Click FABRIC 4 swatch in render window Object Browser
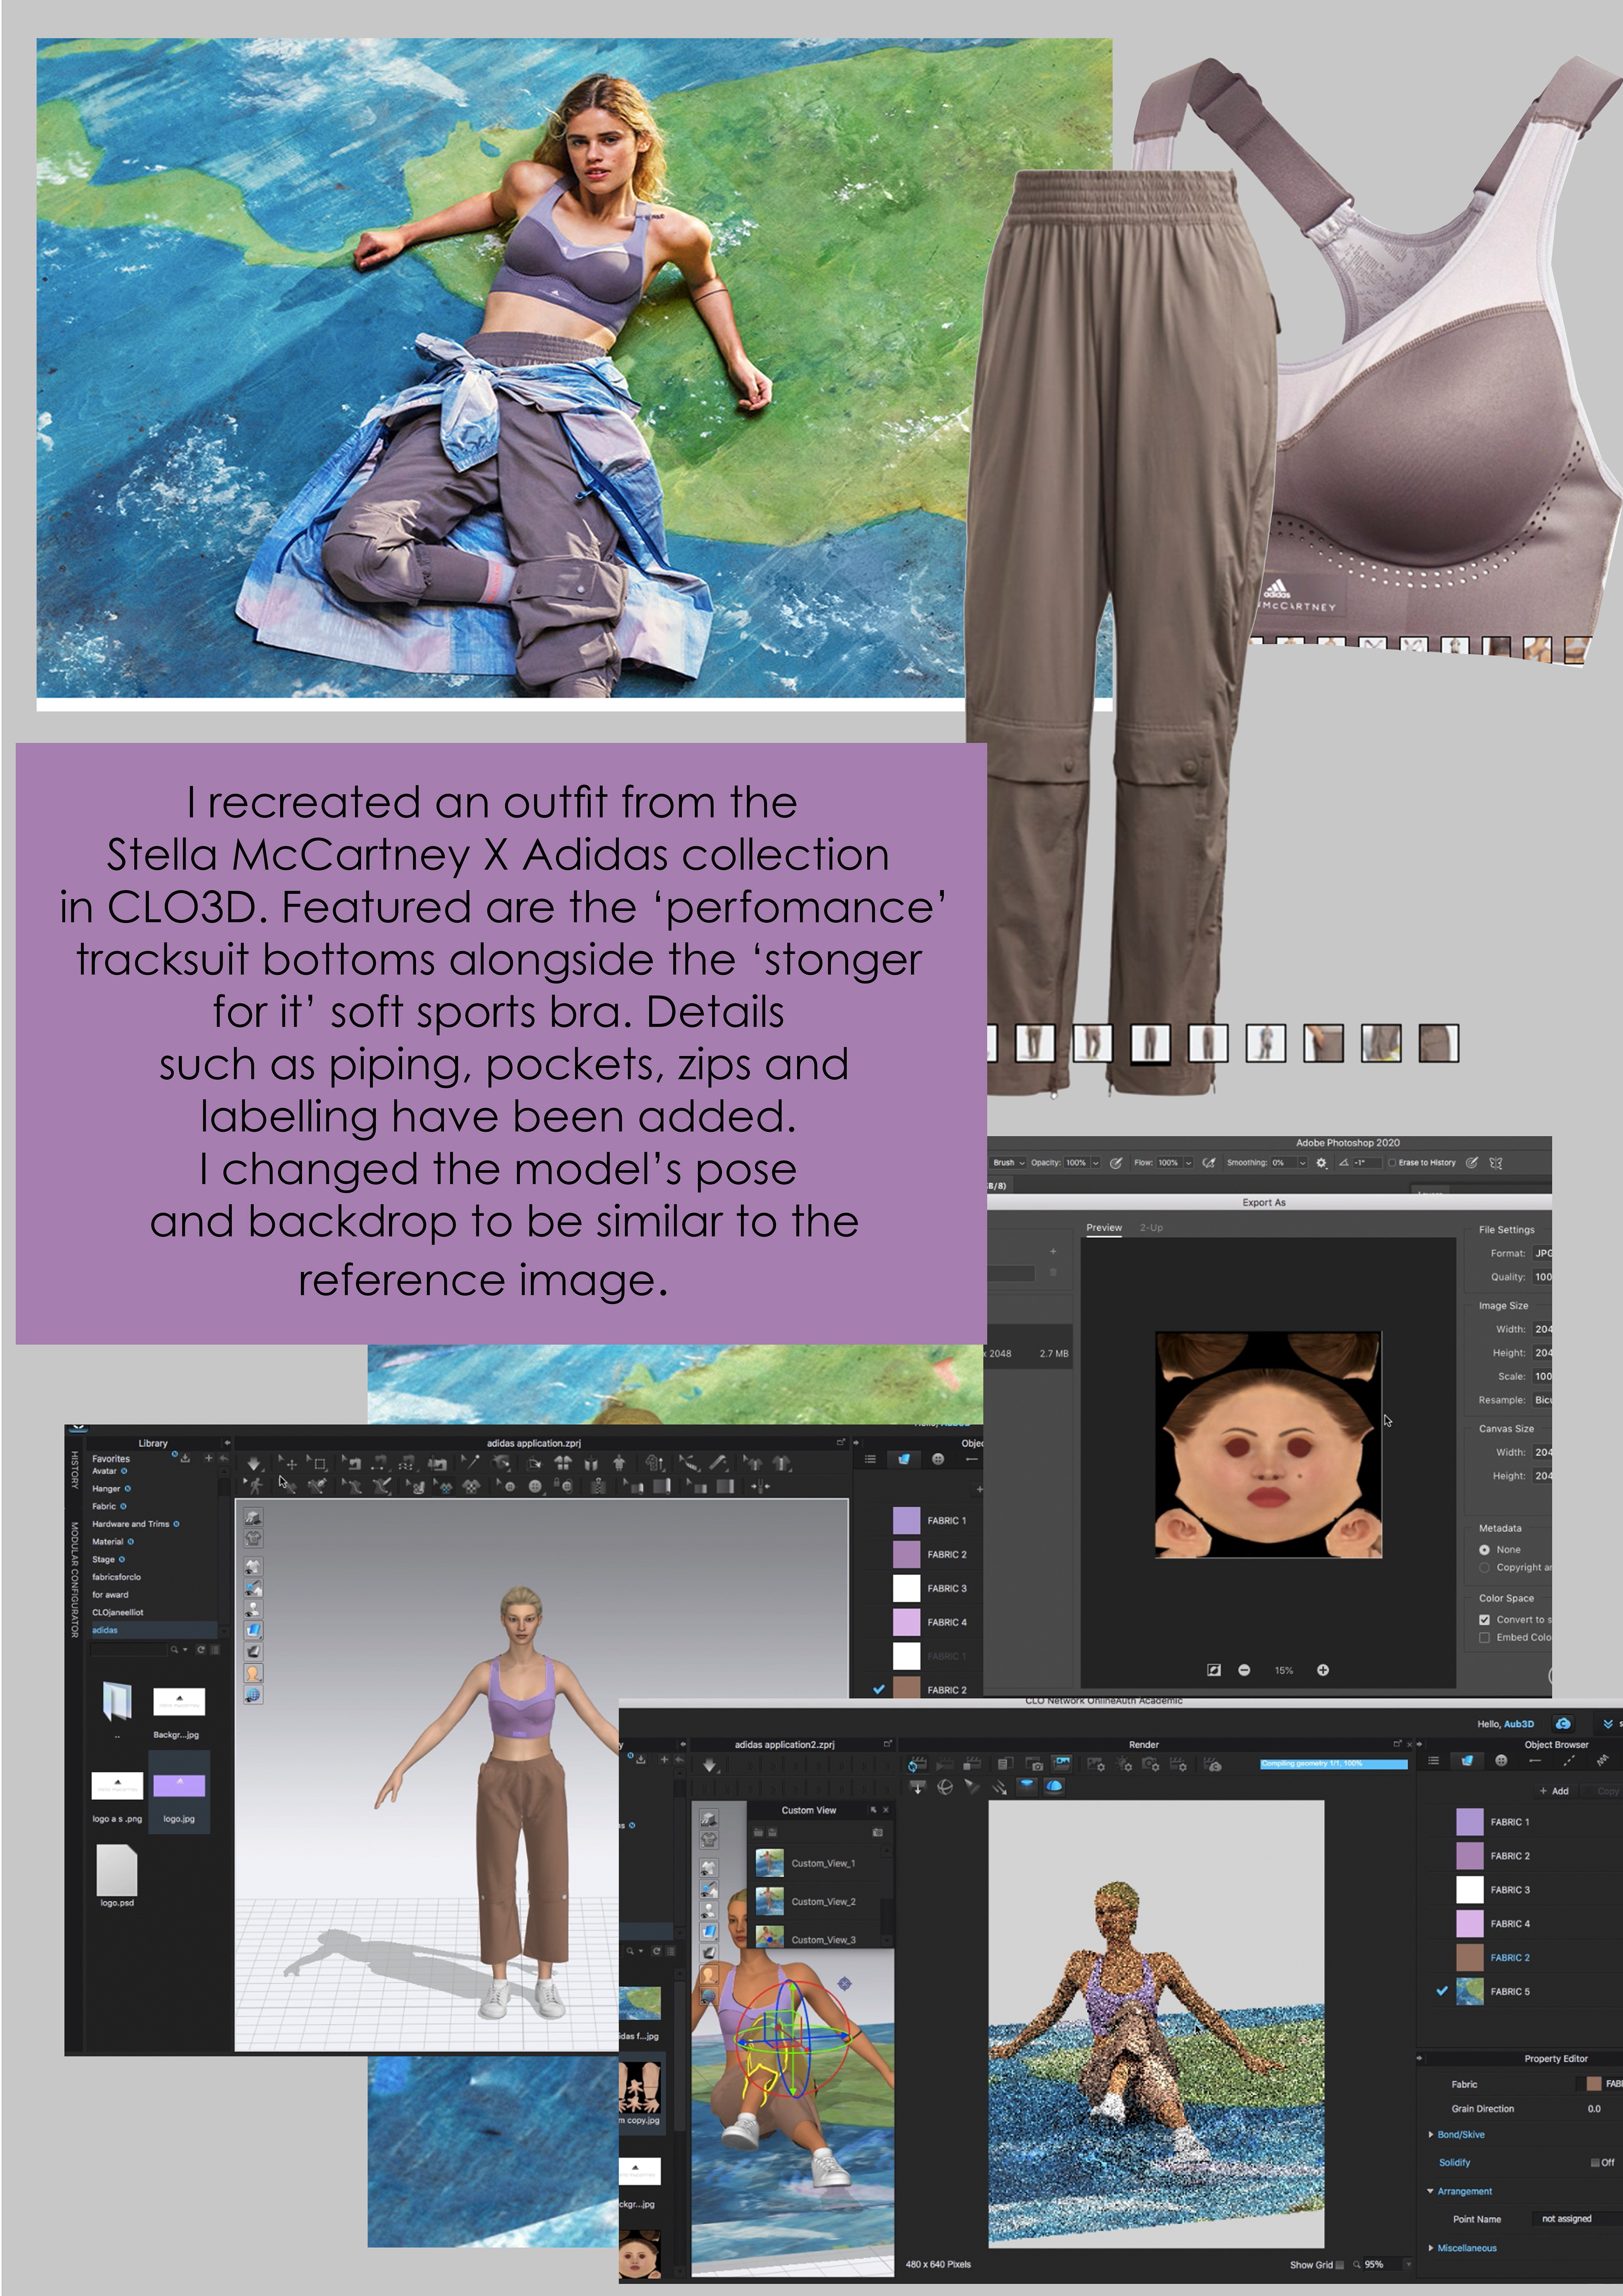The image size is (1623, 2296). point(1470,1923)
